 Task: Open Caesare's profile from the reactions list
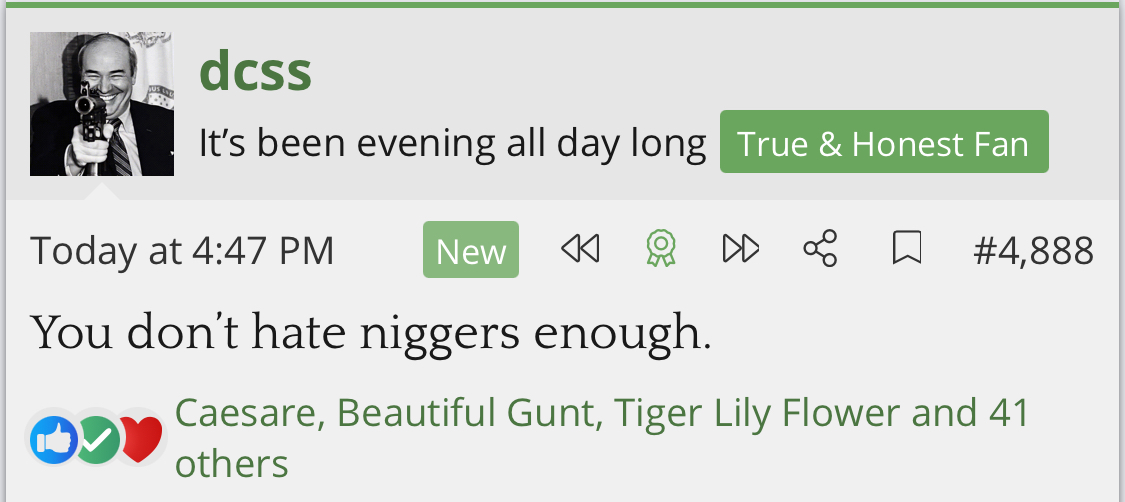249,412
